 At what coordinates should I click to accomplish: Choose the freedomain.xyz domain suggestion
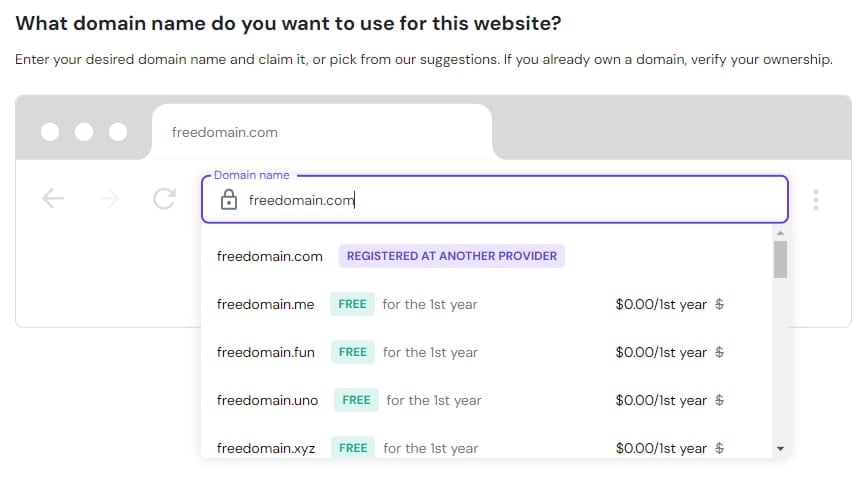pos(266,448)
